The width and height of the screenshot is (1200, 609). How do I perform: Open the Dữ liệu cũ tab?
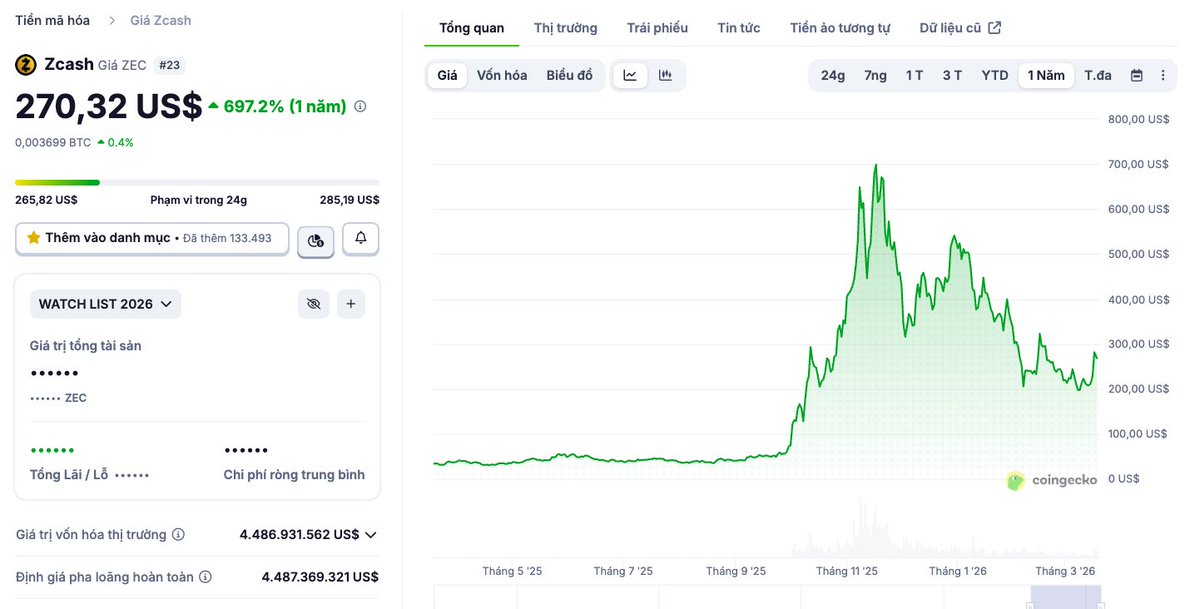[960, 28]
